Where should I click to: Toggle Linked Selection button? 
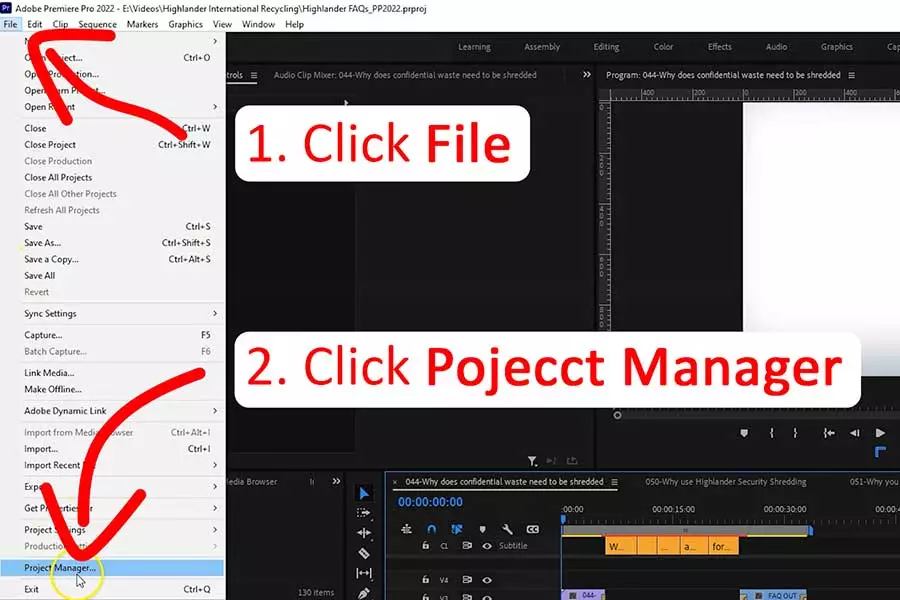tap(457, 529)
